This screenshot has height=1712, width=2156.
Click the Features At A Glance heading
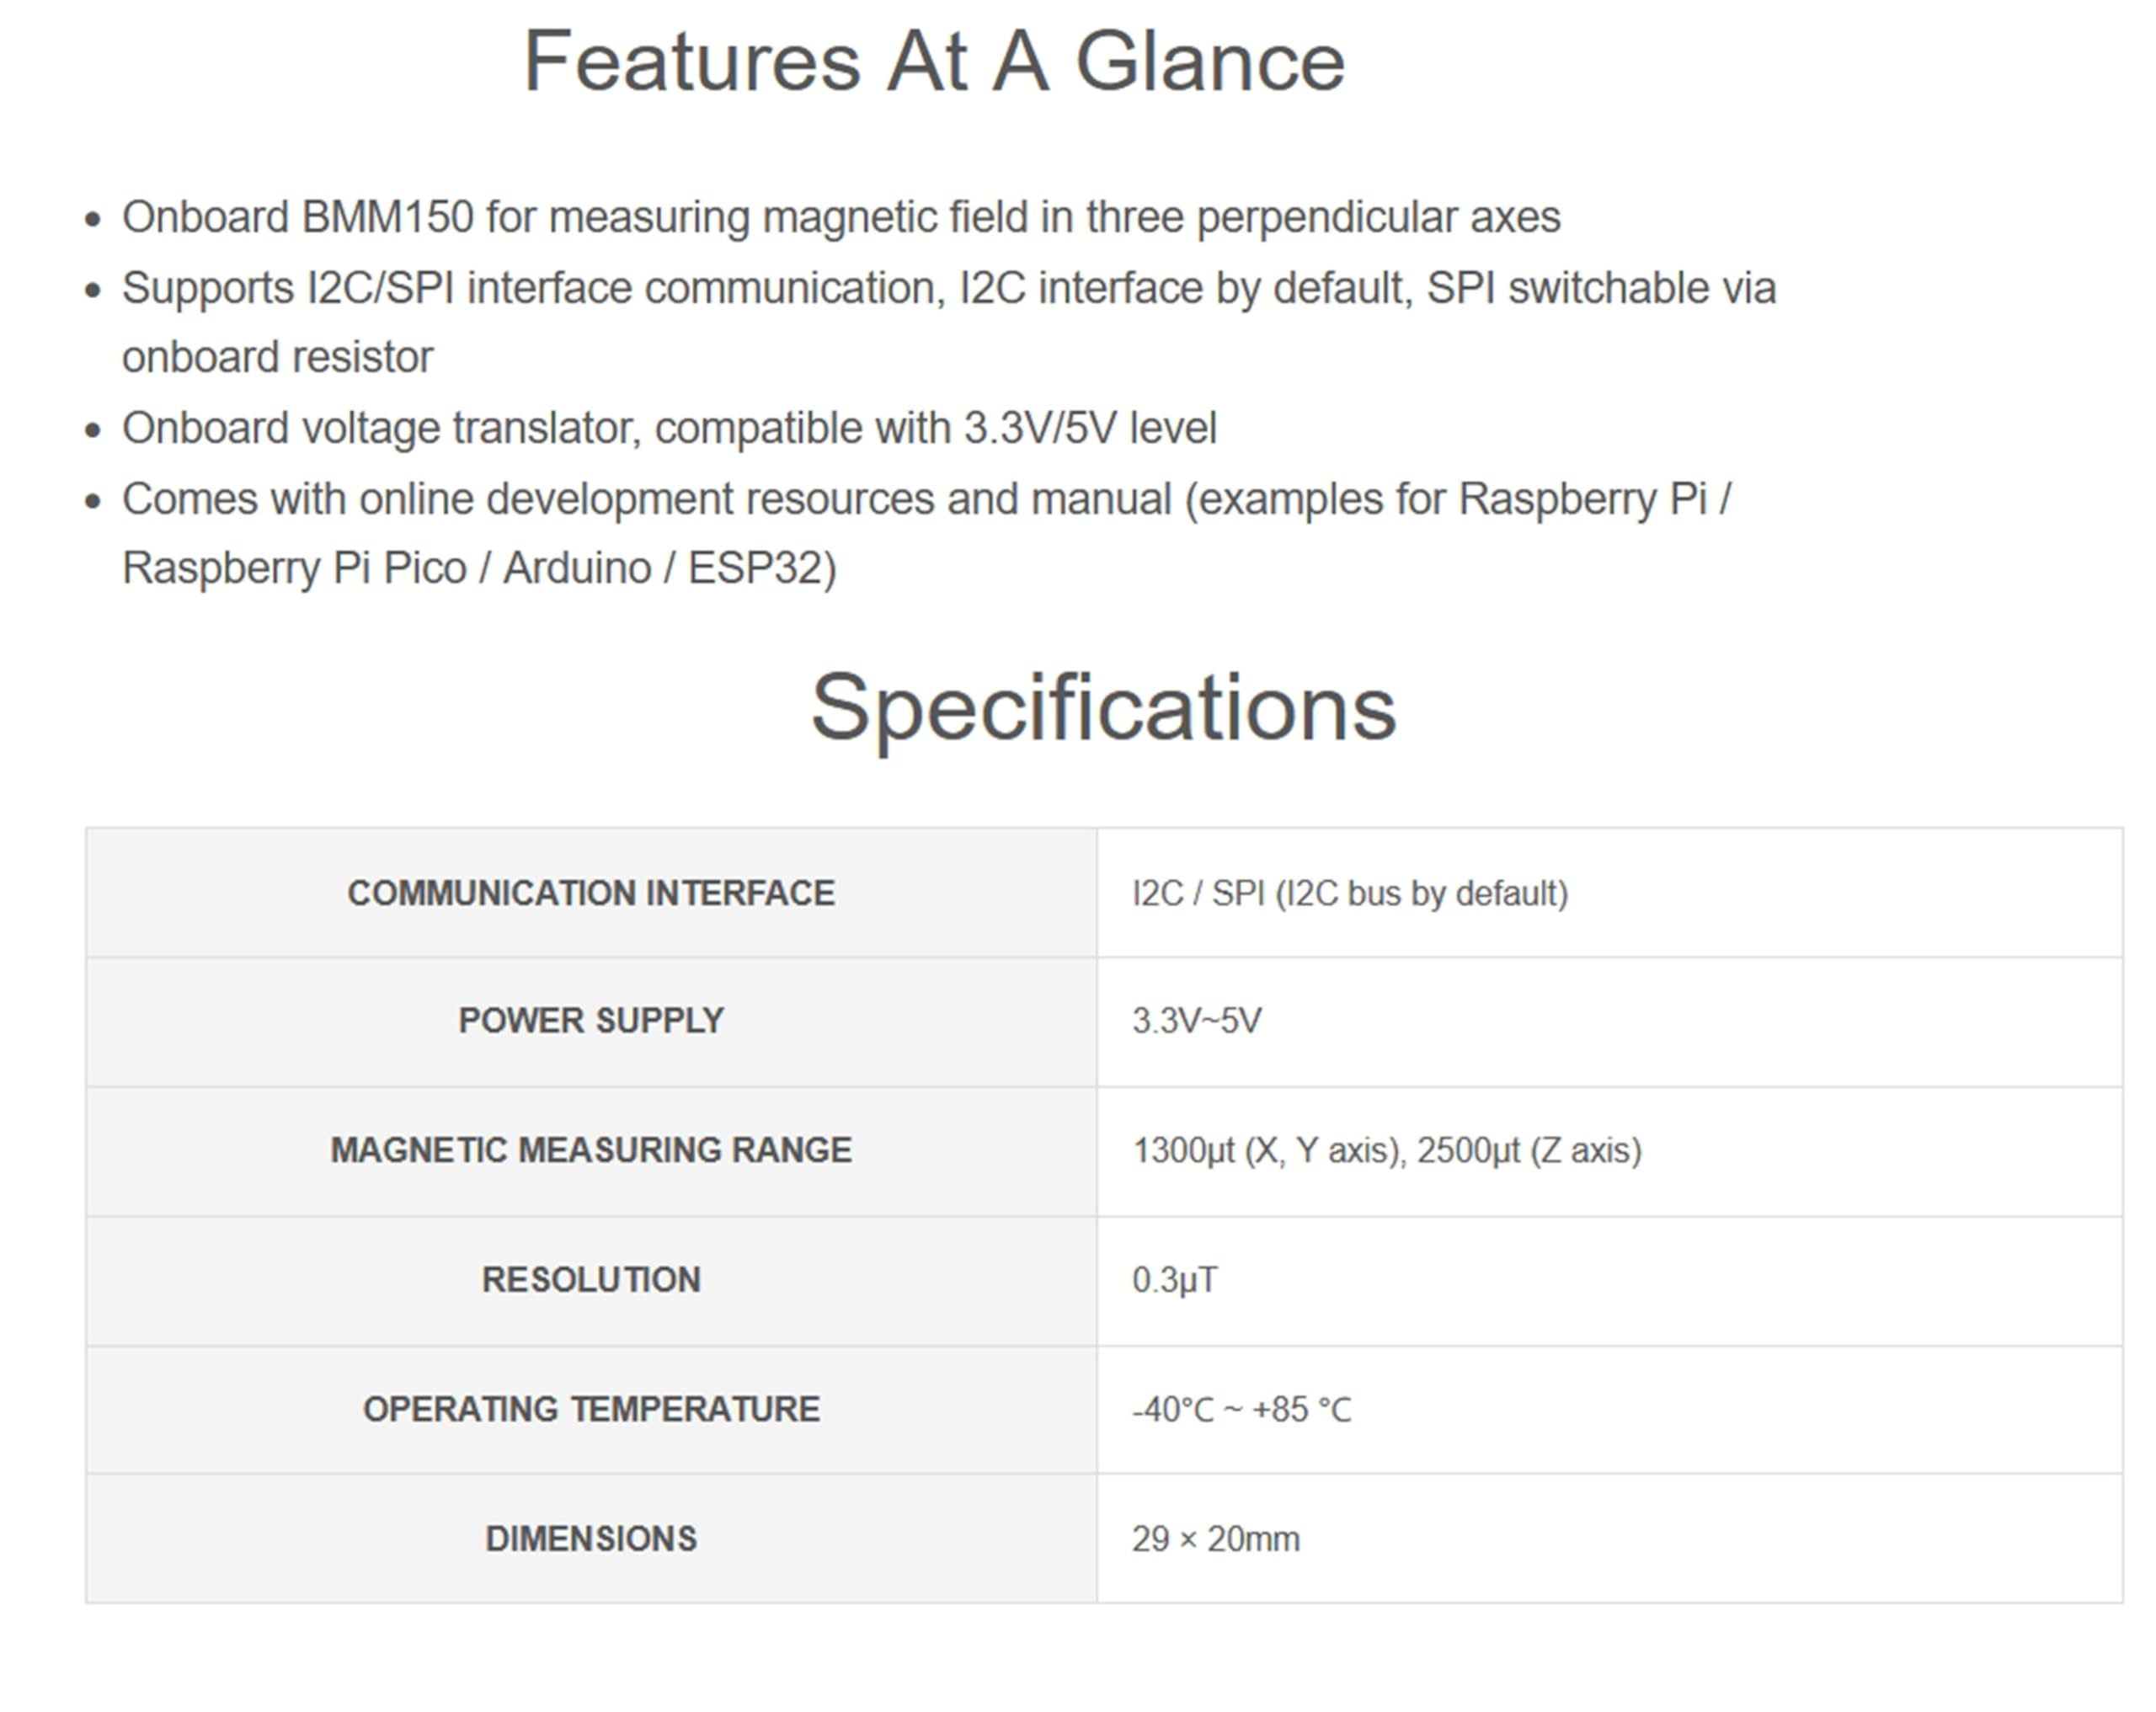click(934, 62)
